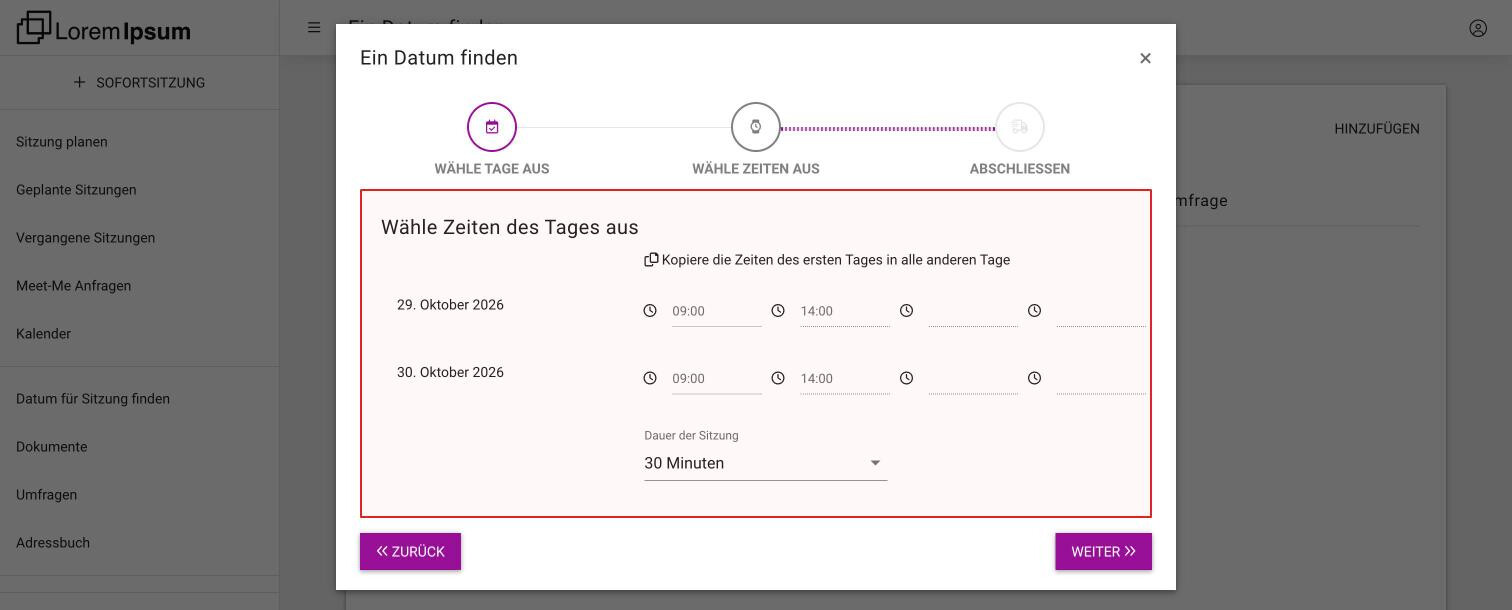Click third clock icon on 30. Oktober row
The height and width of the screenshot is (610, 1512).
[906, 378]
